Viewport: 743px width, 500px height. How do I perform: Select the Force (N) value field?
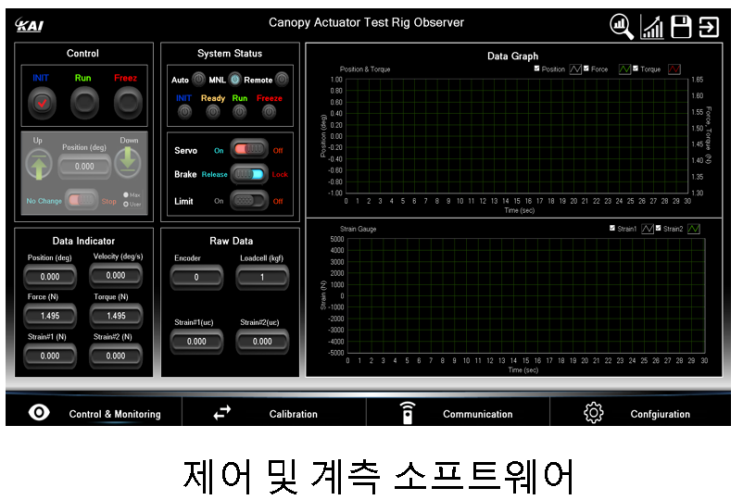click(x=50, y=316)
